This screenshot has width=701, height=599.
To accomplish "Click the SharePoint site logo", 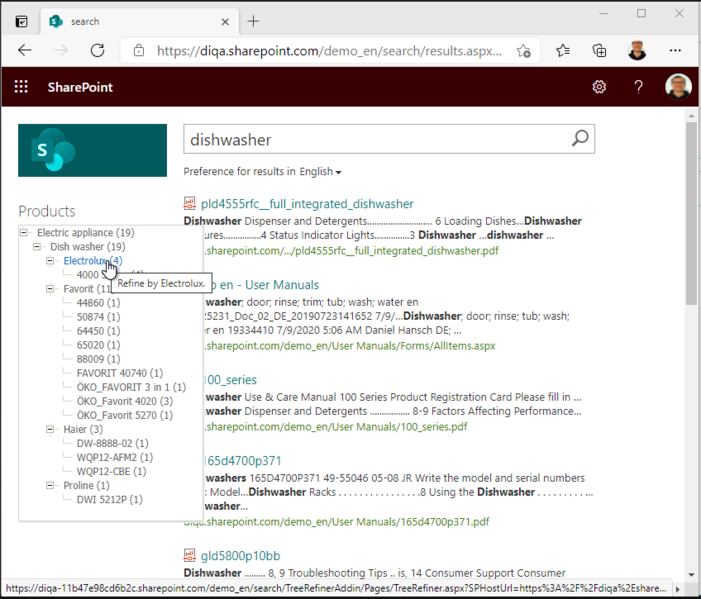I will 92,150.
